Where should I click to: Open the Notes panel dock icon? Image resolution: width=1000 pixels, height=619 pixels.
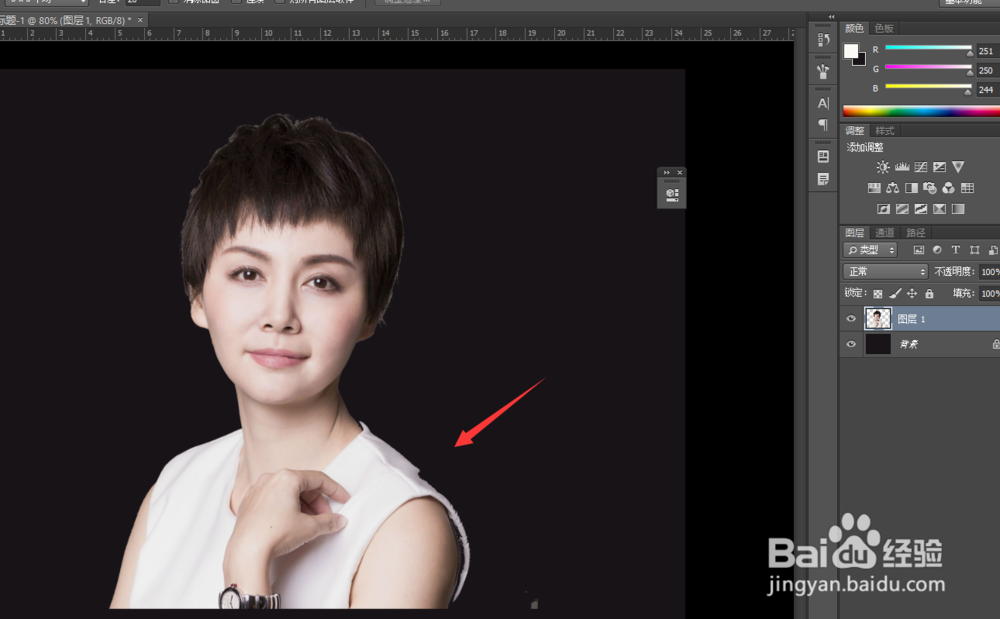[823, 179]
